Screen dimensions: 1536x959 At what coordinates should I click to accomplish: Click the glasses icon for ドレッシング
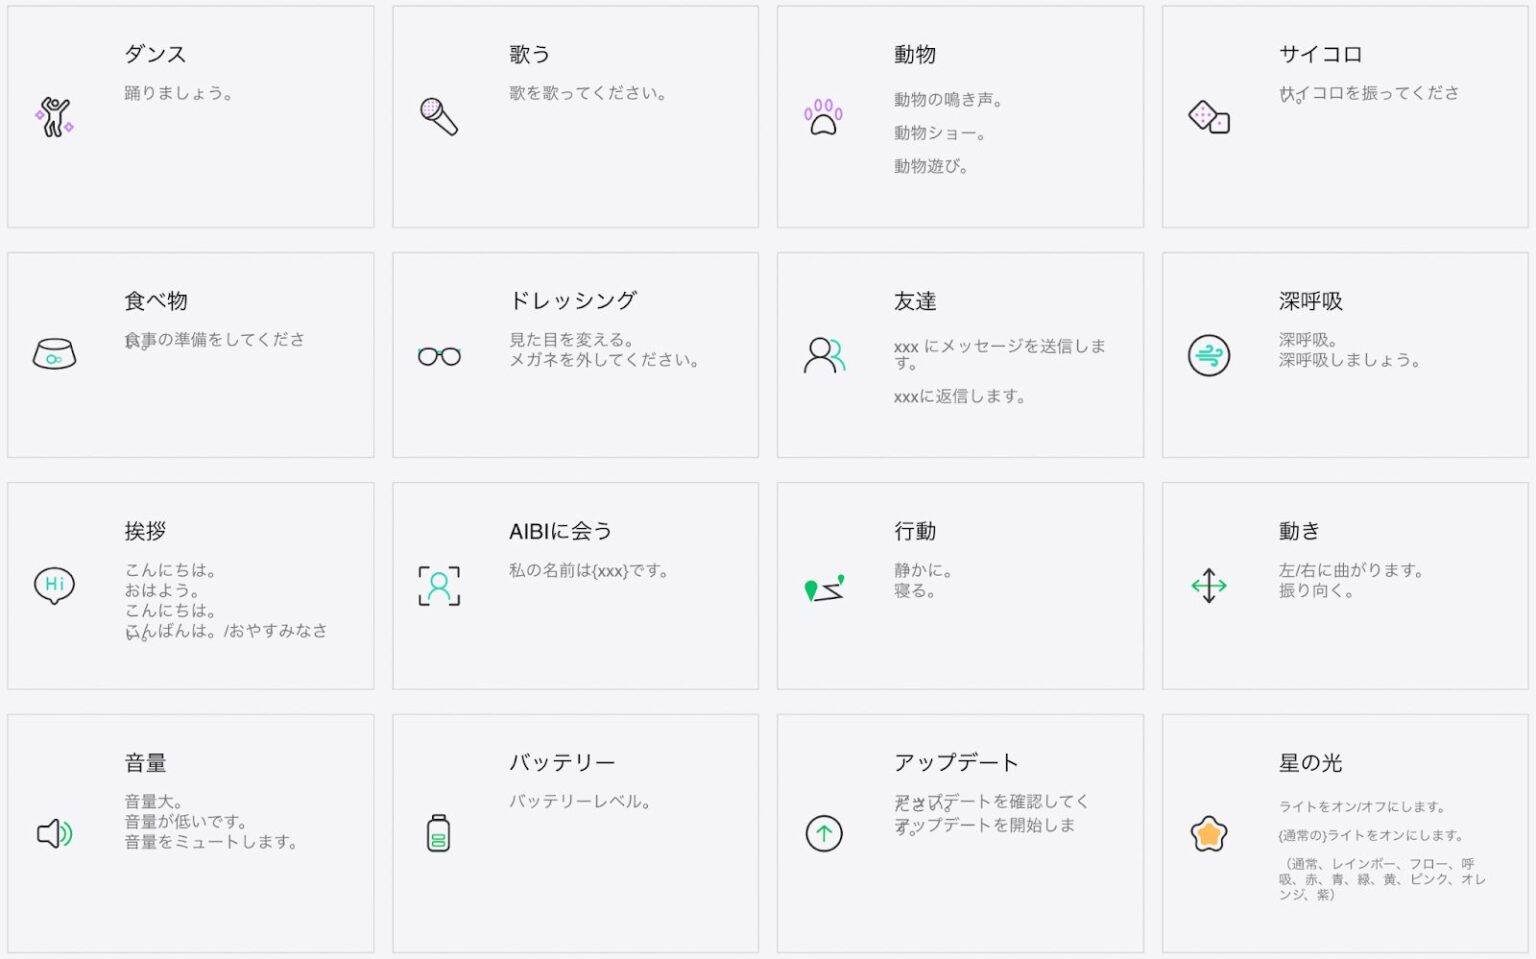[x=439, y=356]
